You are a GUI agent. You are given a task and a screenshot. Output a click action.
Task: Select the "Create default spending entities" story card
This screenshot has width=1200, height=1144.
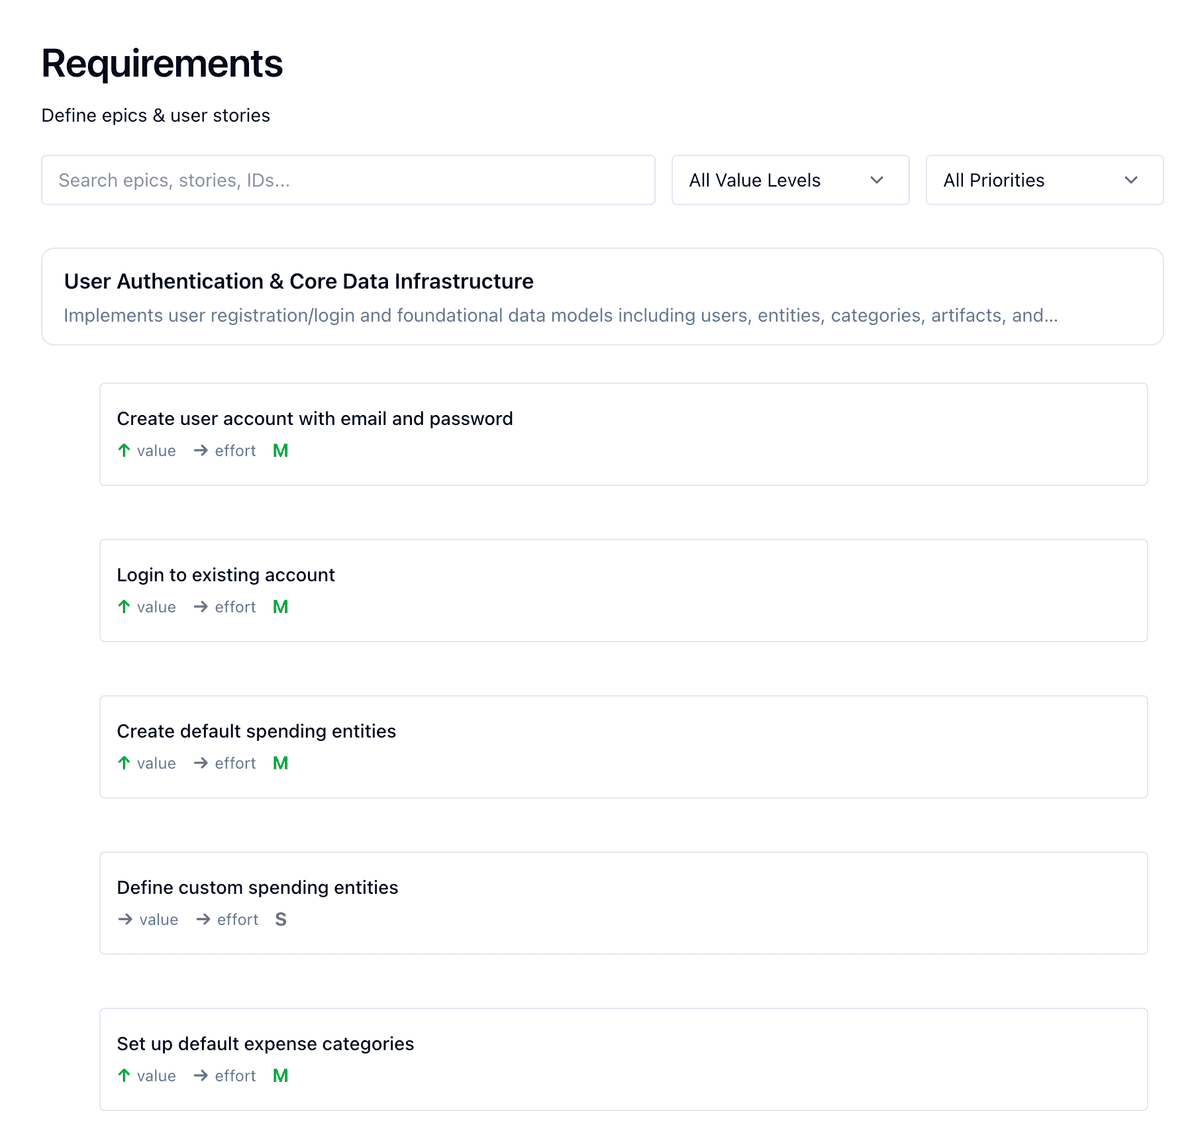coord(624,746)
